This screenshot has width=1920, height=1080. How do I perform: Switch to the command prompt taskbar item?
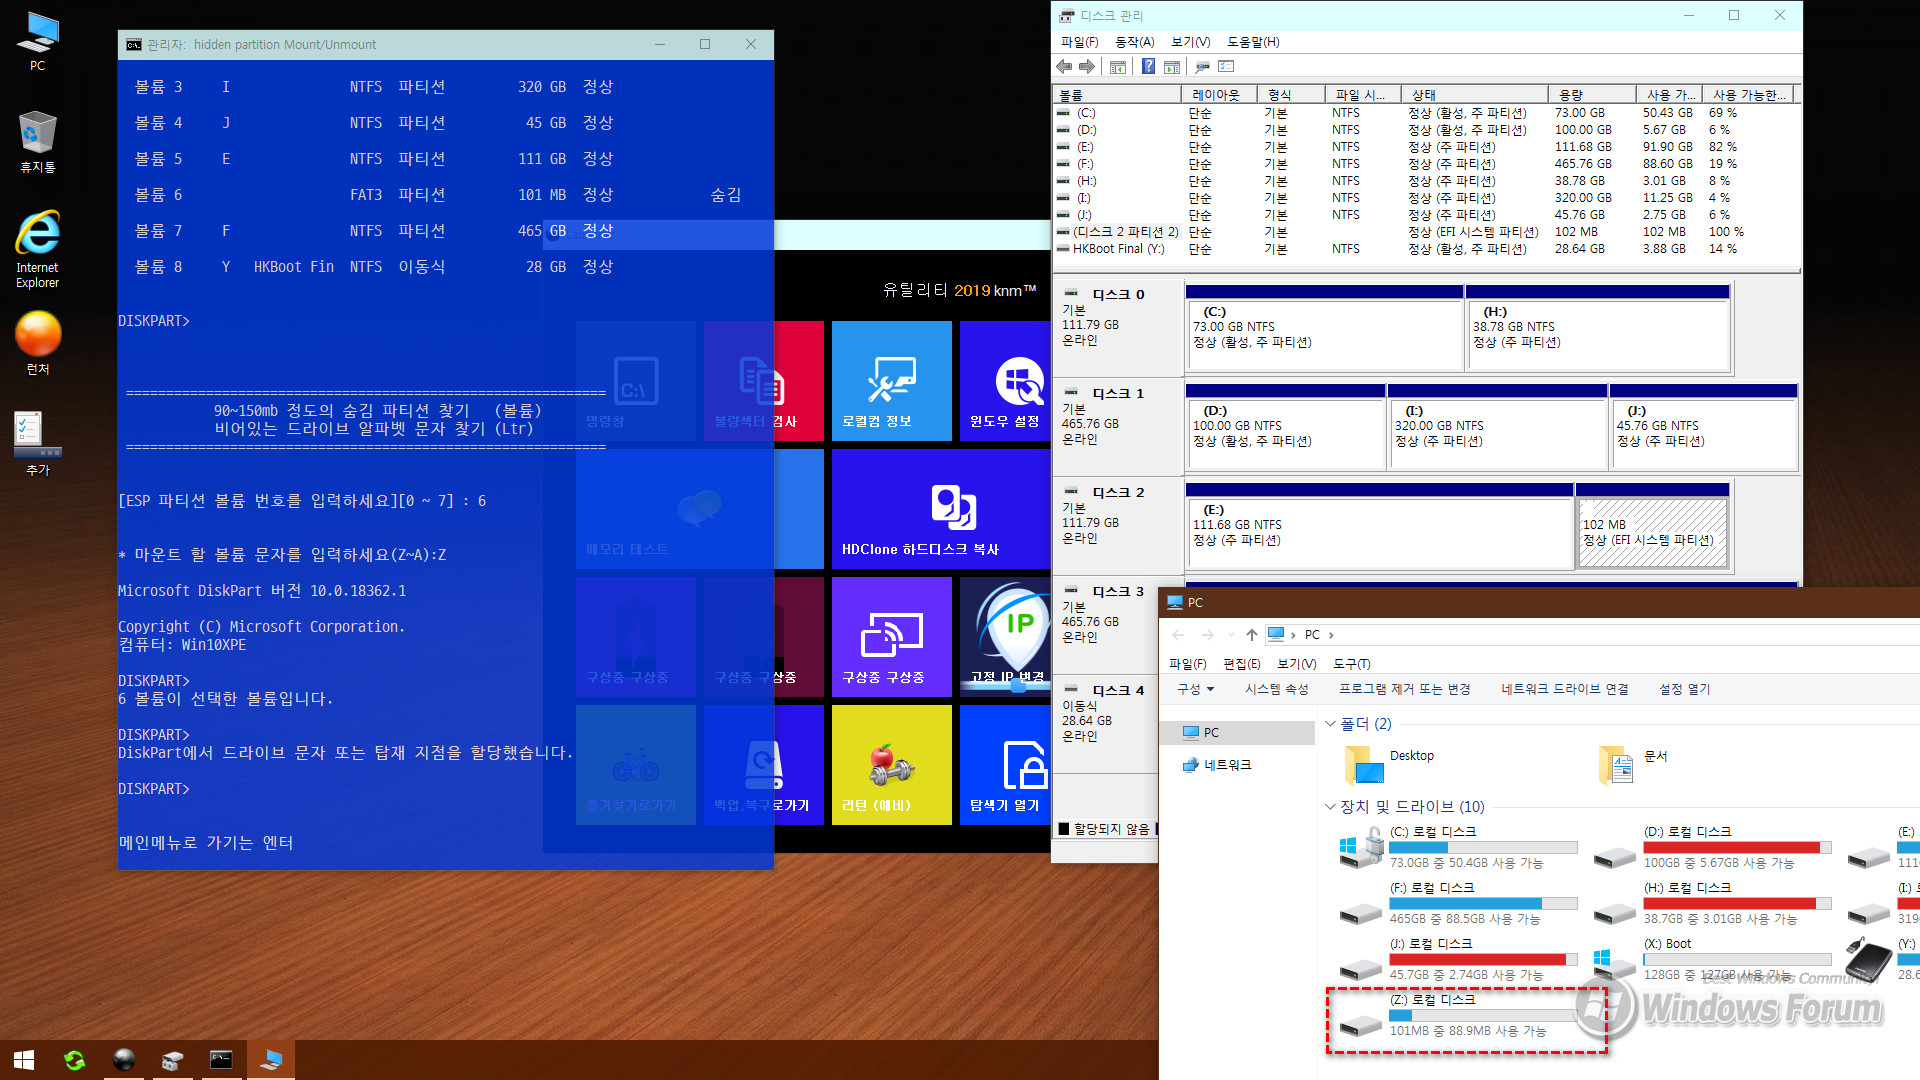point(221,1060)
